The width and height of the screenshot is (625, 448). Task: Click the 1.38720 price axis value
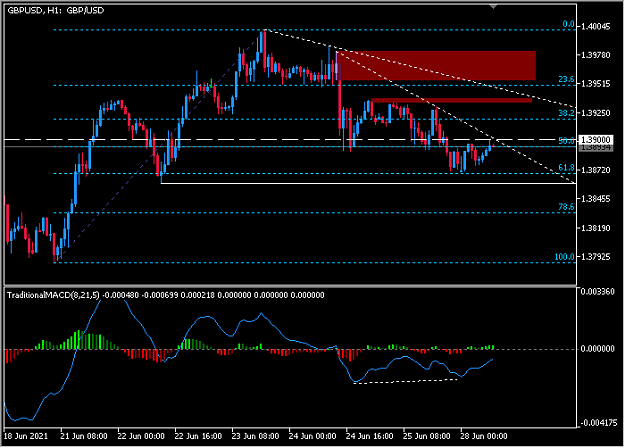pos(596,170)
